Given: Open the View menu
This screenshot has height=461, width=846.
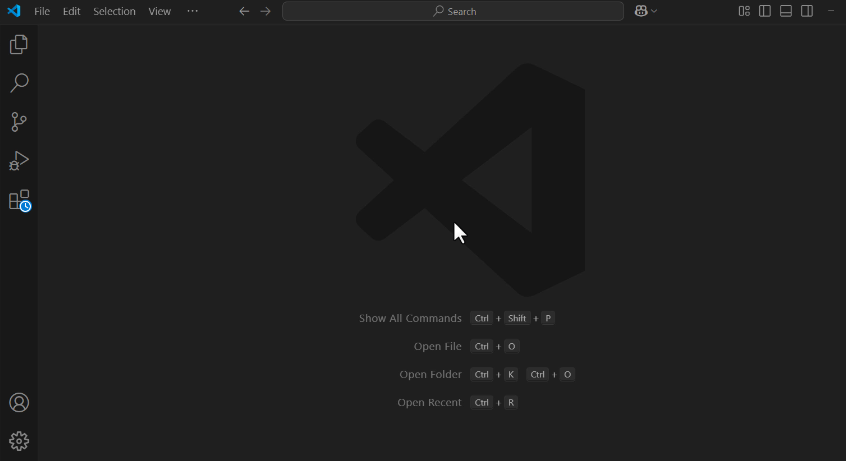Looking at the screenshot, I should [159, 11].
